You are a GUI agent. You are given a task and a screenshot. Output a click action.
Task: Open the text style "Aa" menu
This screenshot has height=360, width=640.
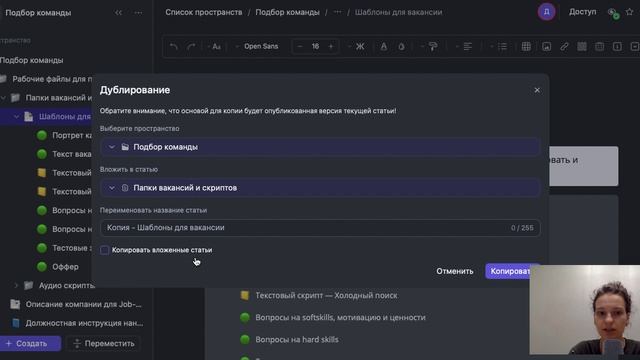[215, 47]
